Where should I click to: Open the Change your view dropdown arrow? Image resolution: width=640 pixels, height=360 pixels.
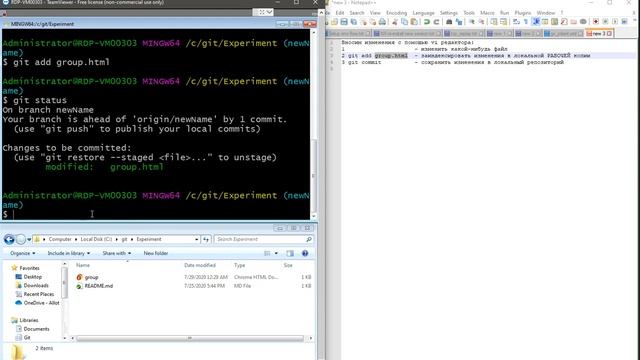276,253
